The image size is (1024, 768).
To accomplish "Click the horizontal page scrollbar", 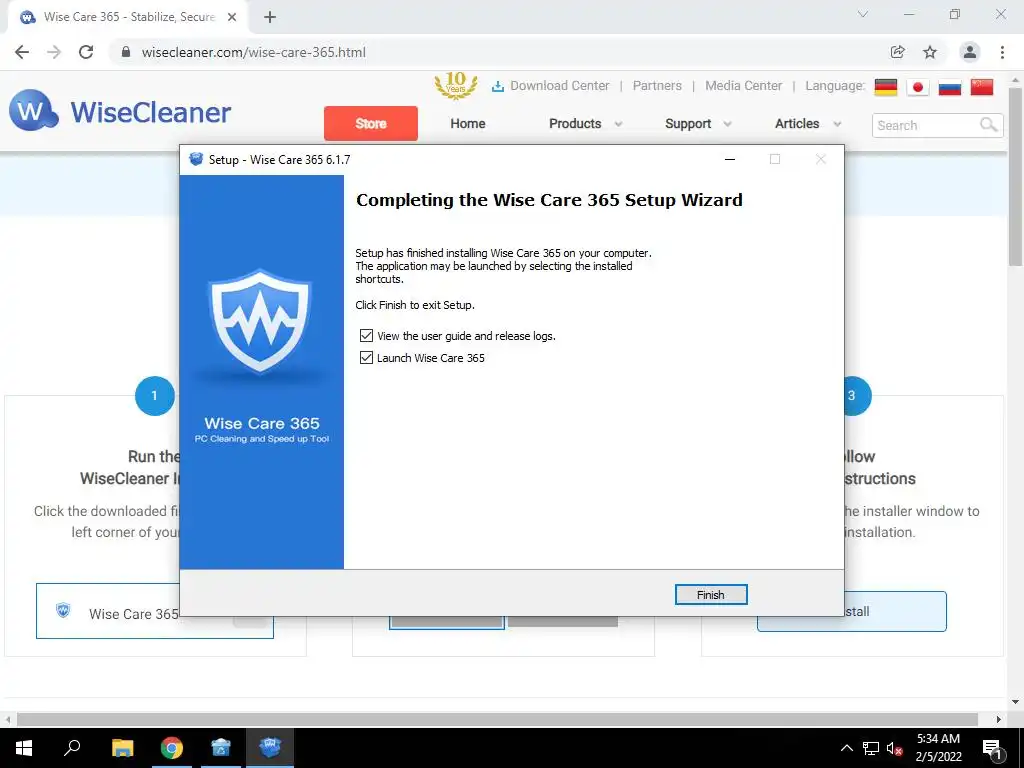I will coord(497,719).
